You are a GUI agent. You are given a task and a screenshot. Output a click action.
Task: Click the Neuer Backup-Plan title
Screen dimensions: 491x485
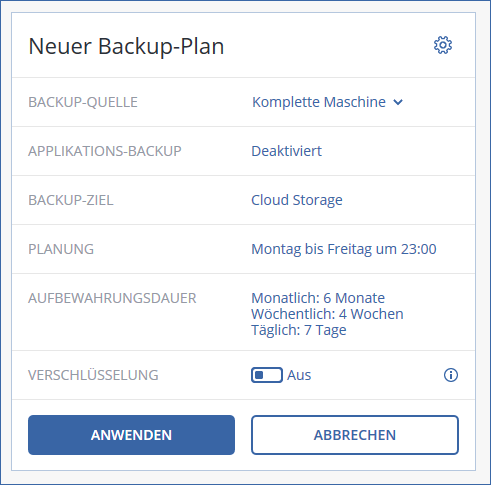[126, 46]
